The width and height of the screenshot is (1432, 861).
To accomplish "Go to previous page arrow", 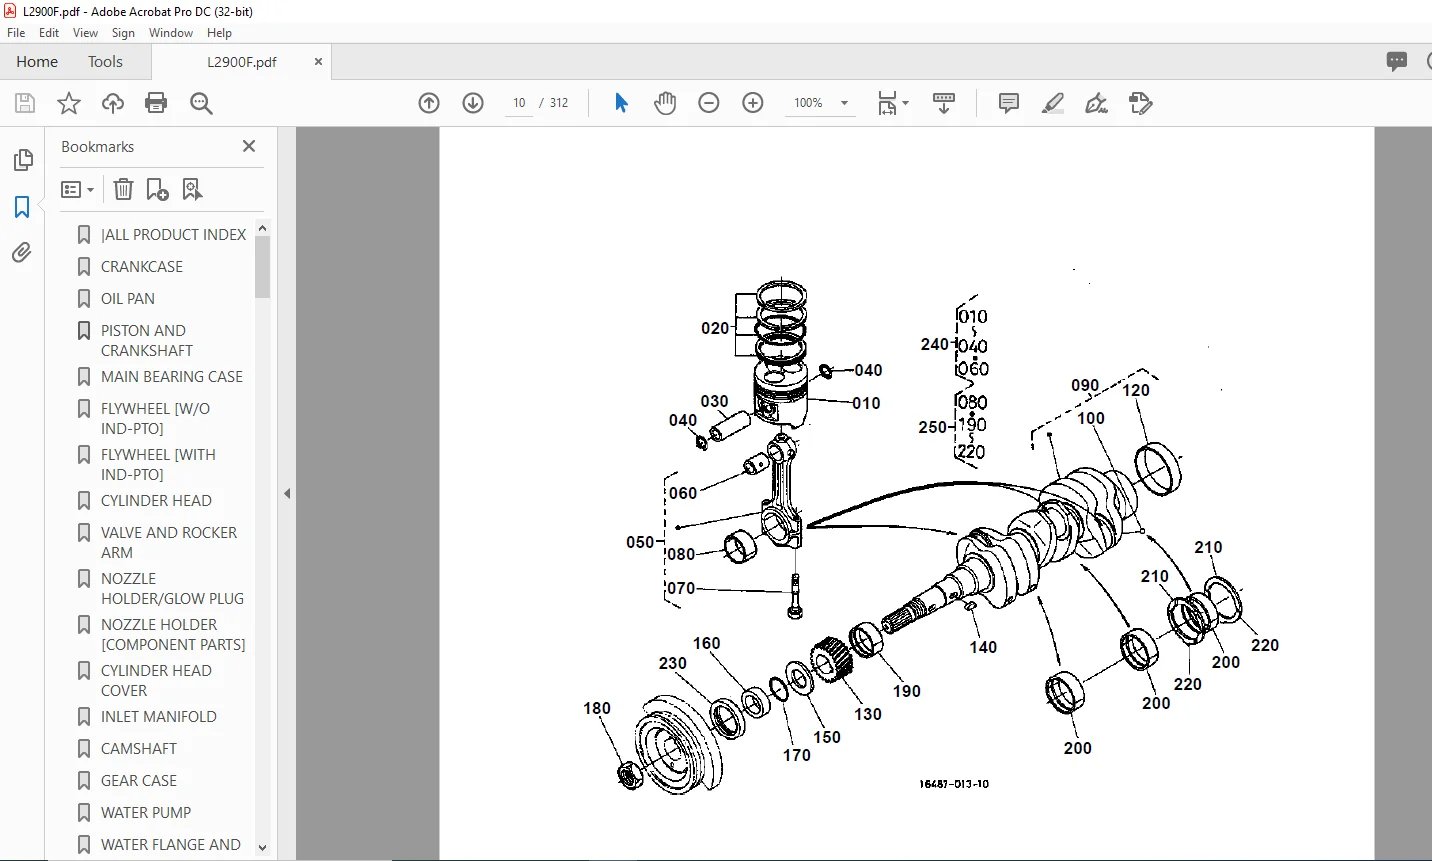I will 429,103.
